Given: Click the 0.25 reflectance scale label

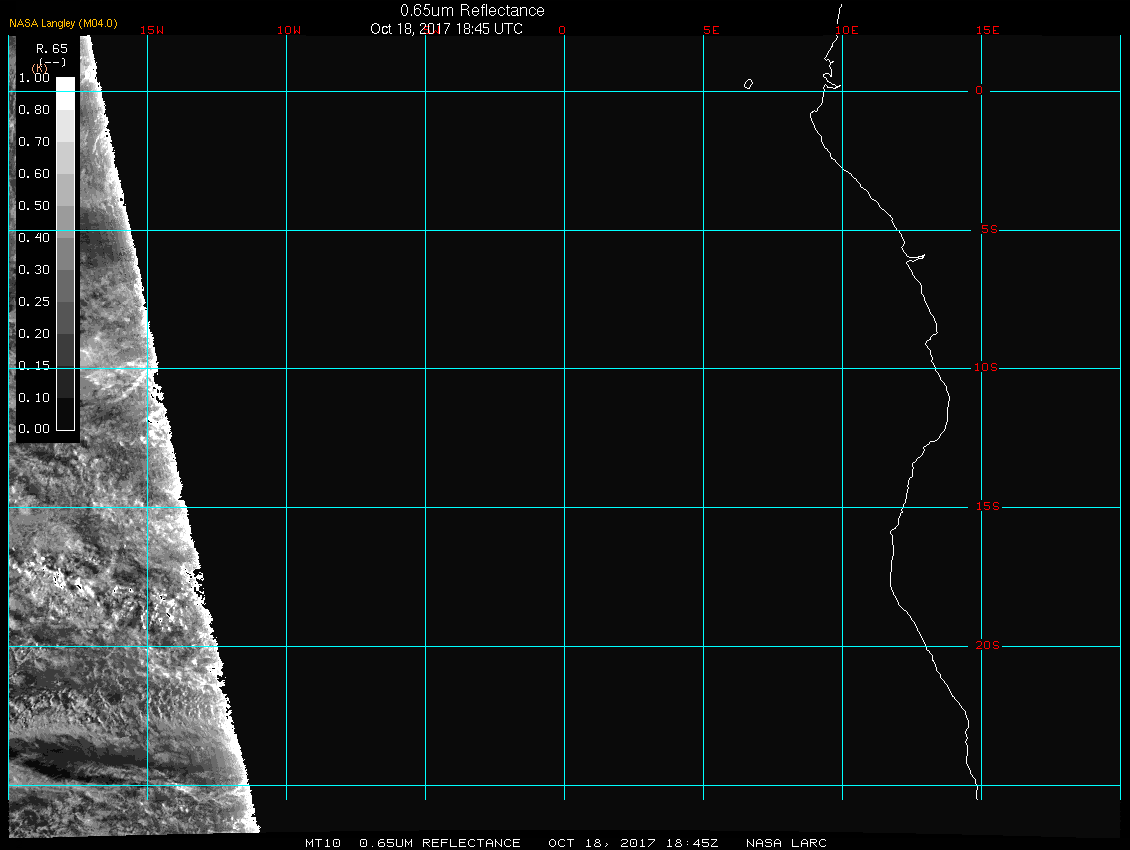Looking at the screenshot, I should [x=33, y=302].
